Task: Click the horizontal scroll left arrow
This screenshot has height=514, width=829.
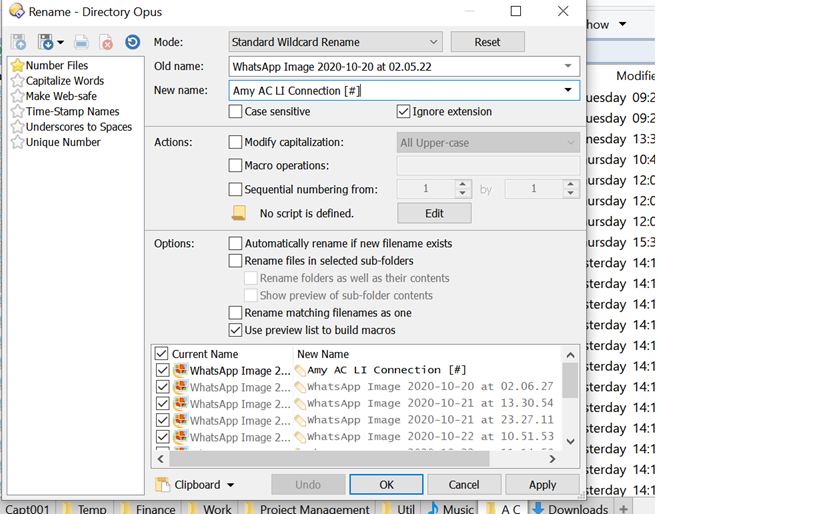Action: pyautogui.click(x=161, y=459)
